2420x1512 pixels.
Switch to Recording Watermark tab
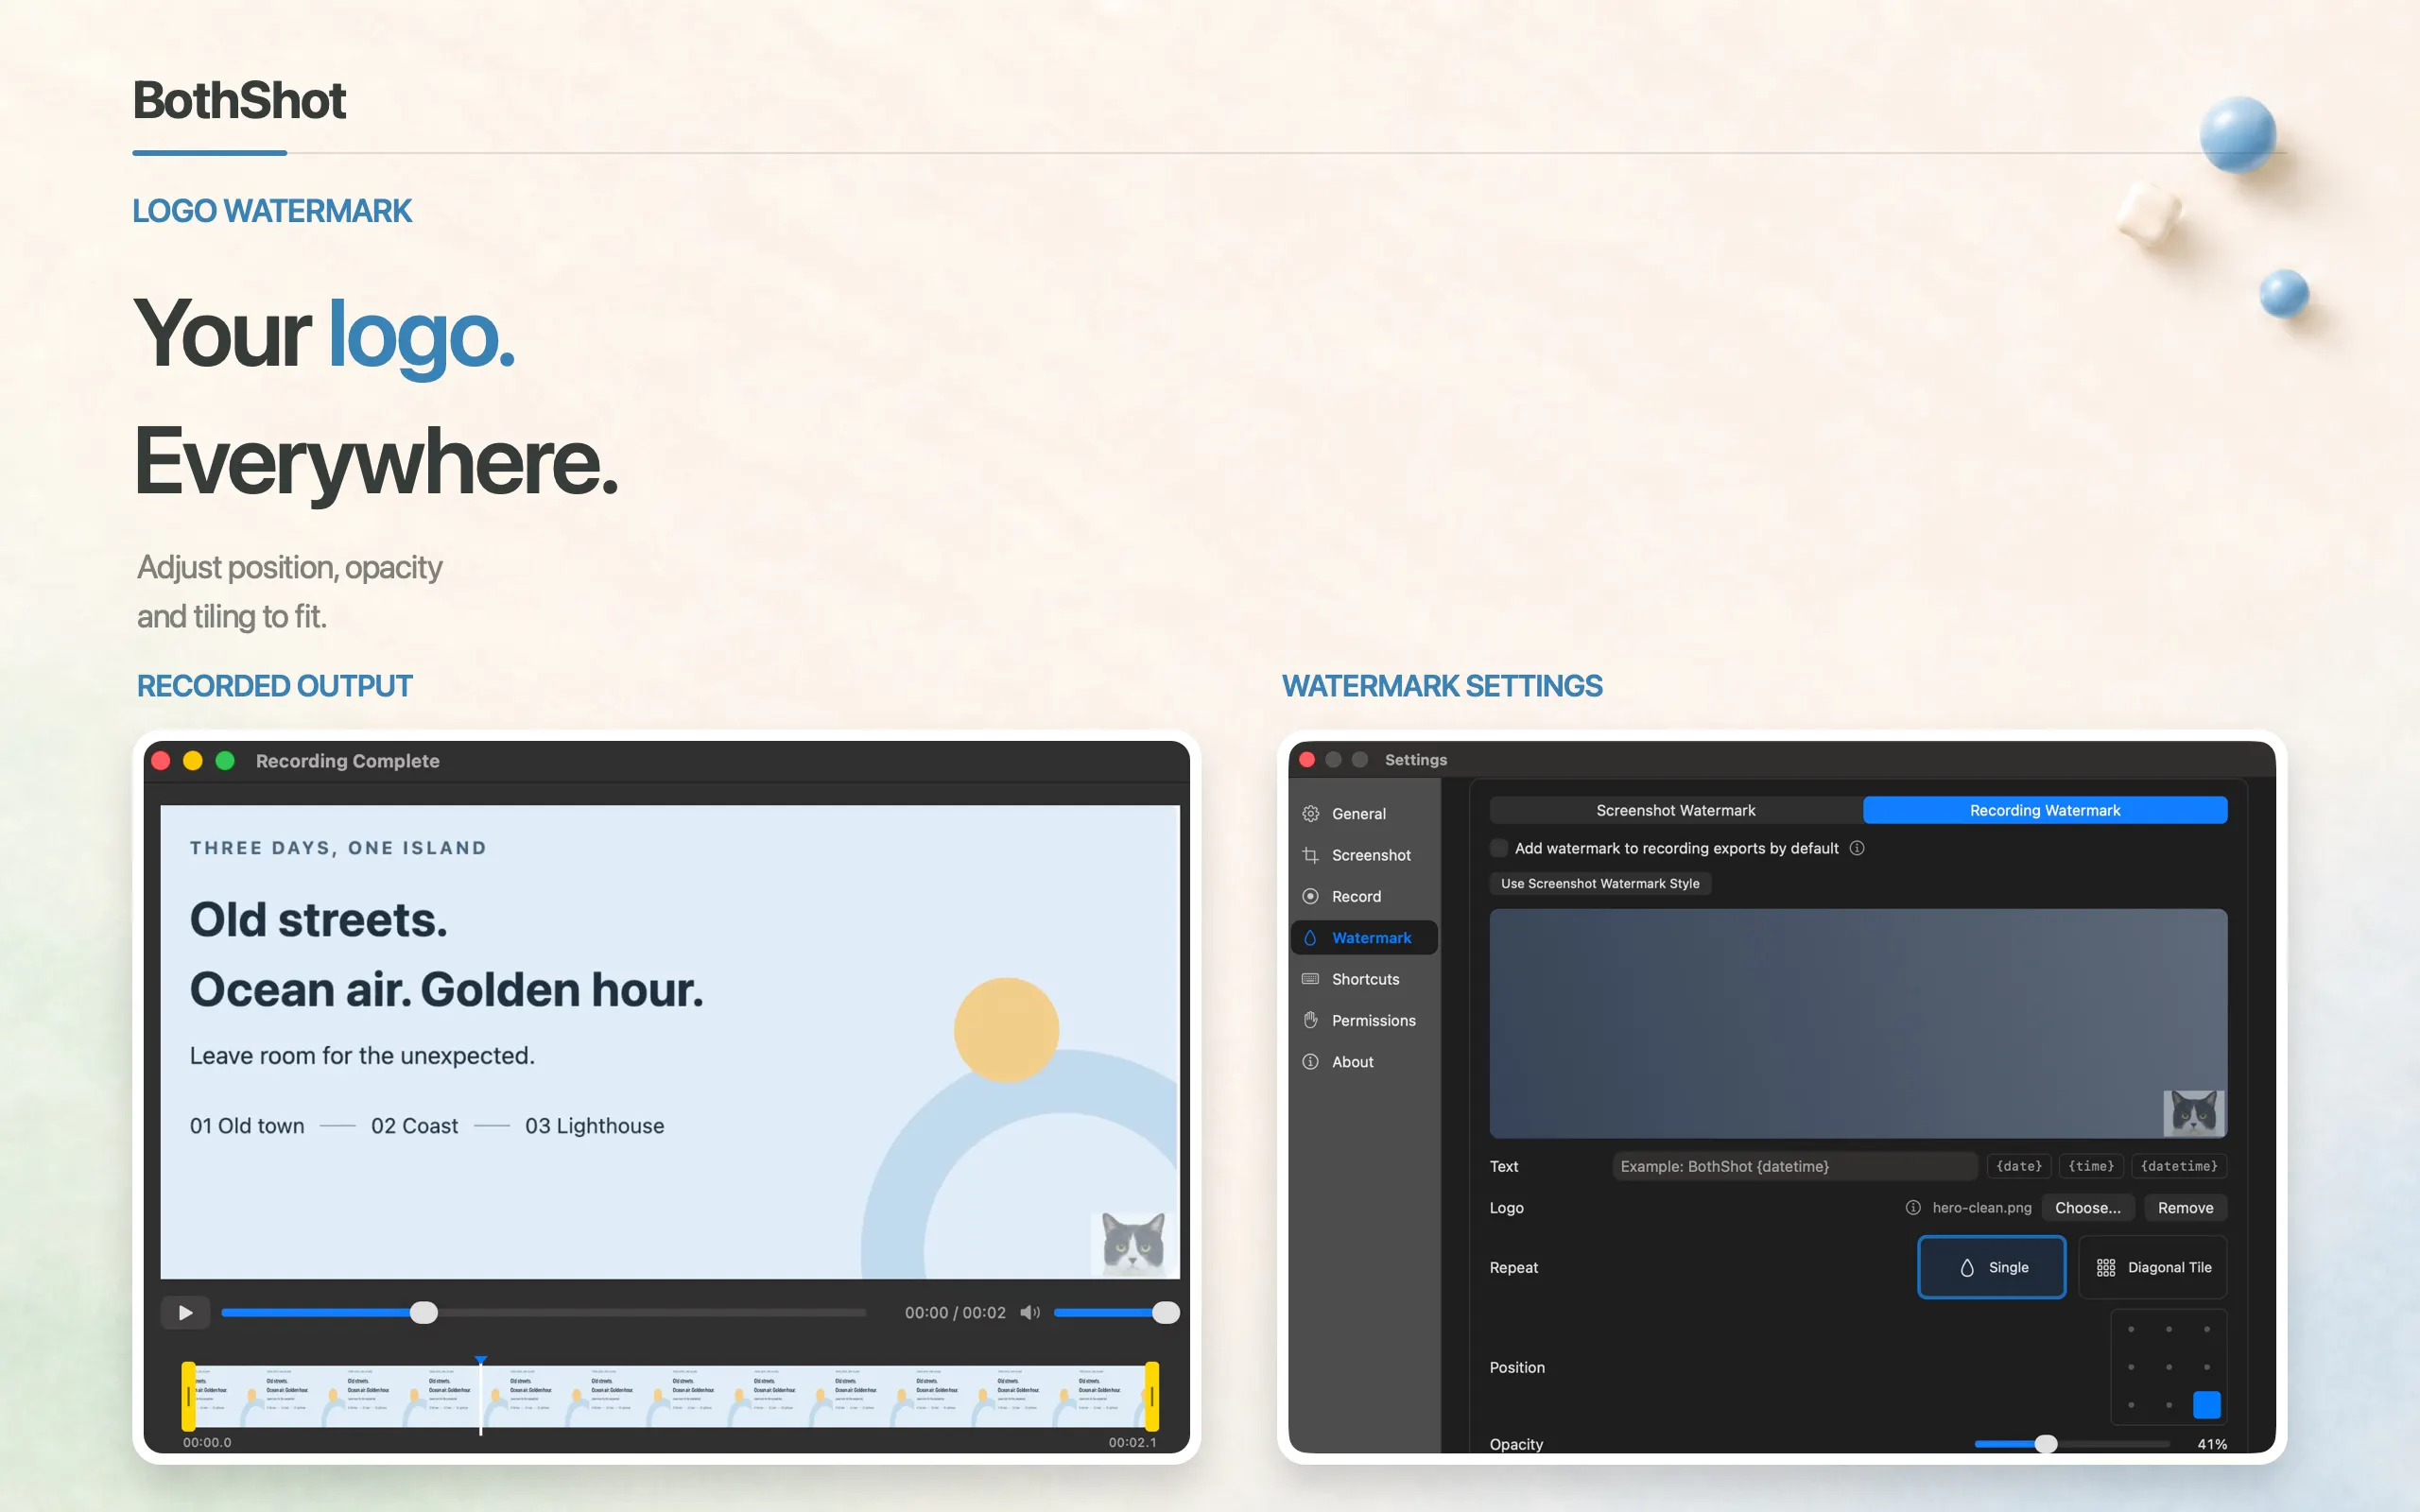tap(2045, 810)
